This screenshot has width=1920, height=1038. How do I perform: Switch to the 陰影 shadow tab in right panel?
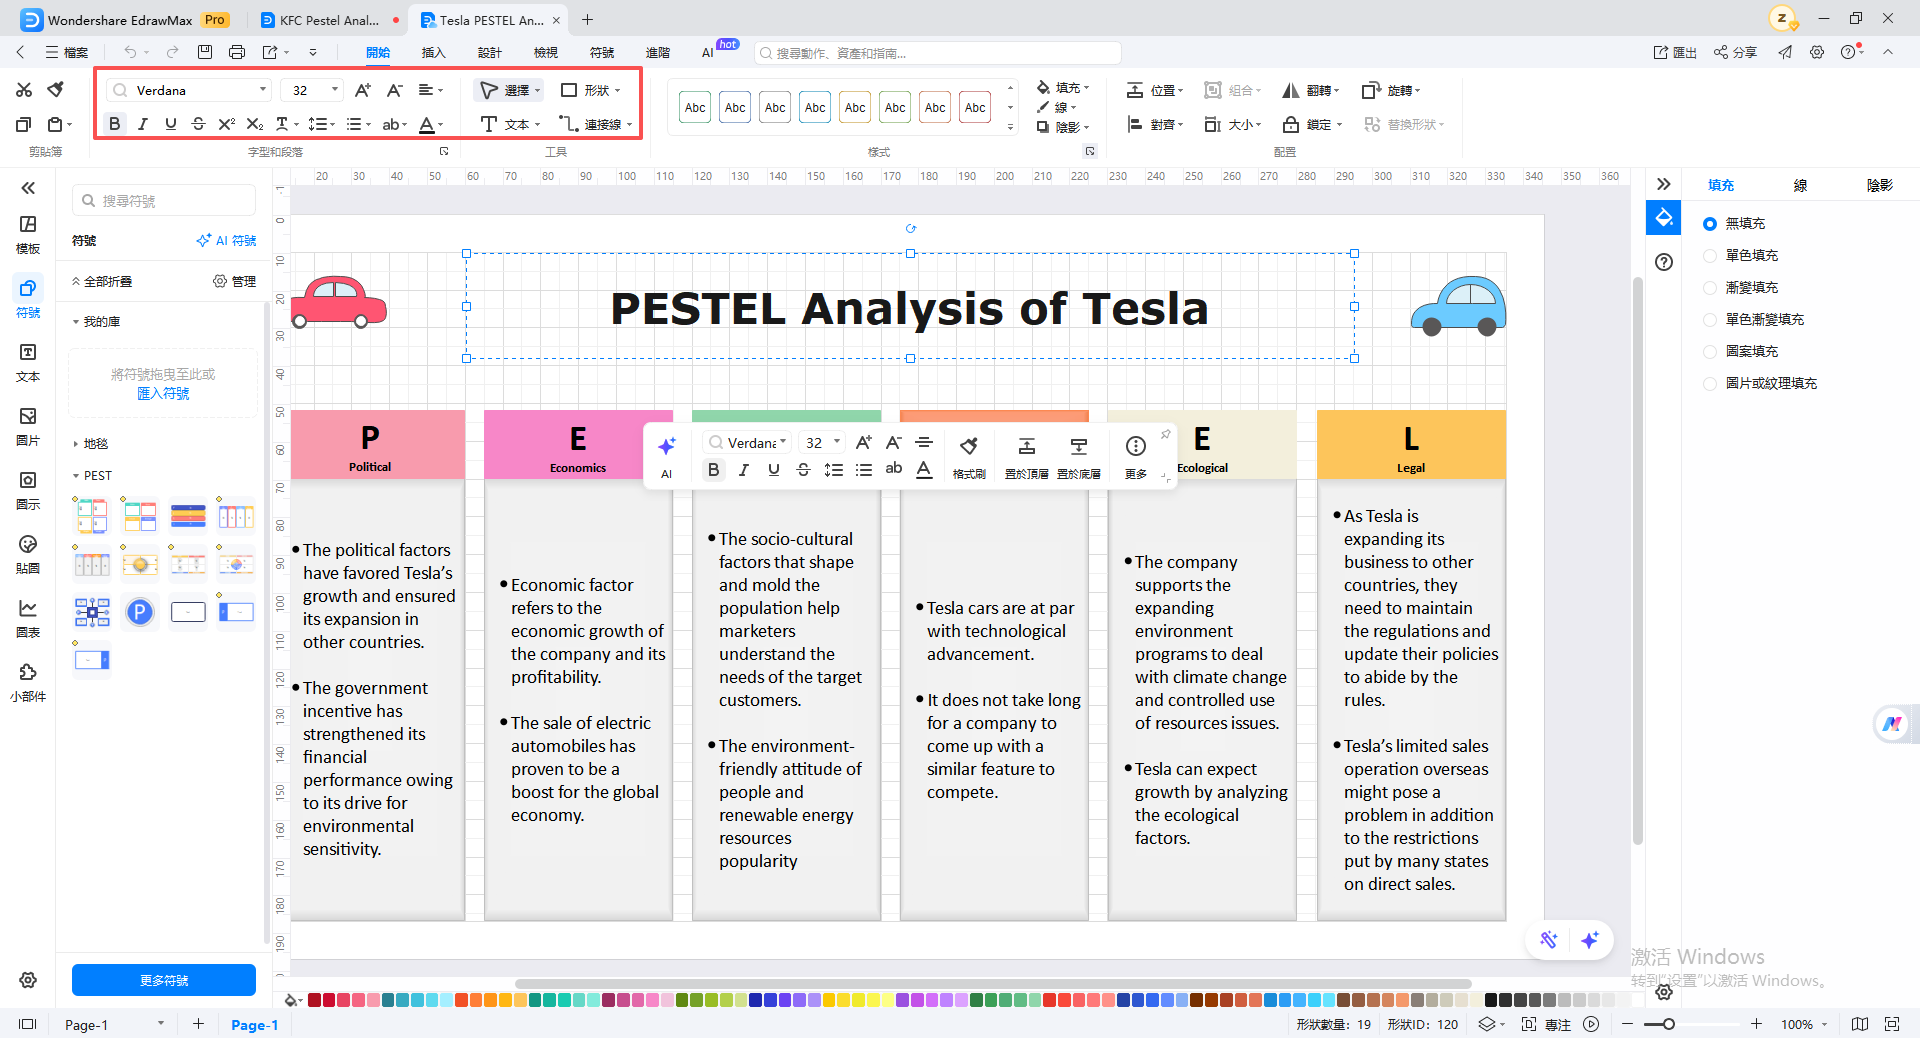[x=1879, y=185]
